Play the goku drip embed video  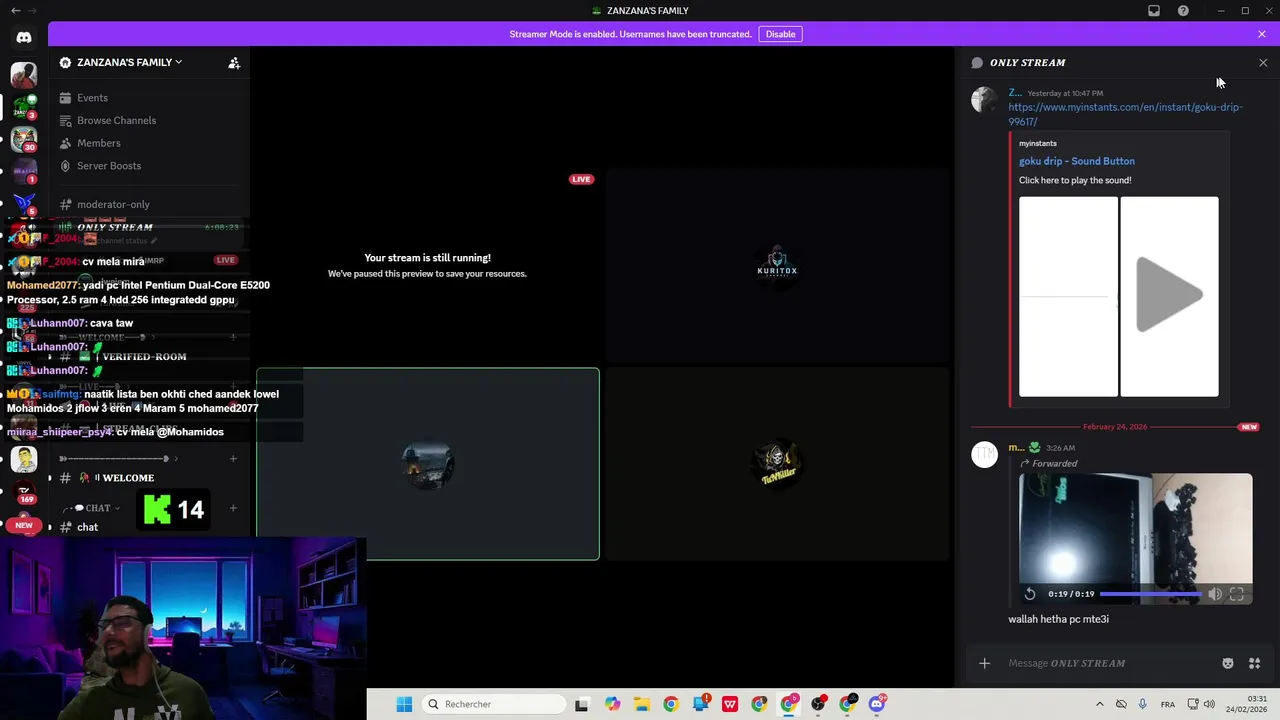pos(1169,296)
